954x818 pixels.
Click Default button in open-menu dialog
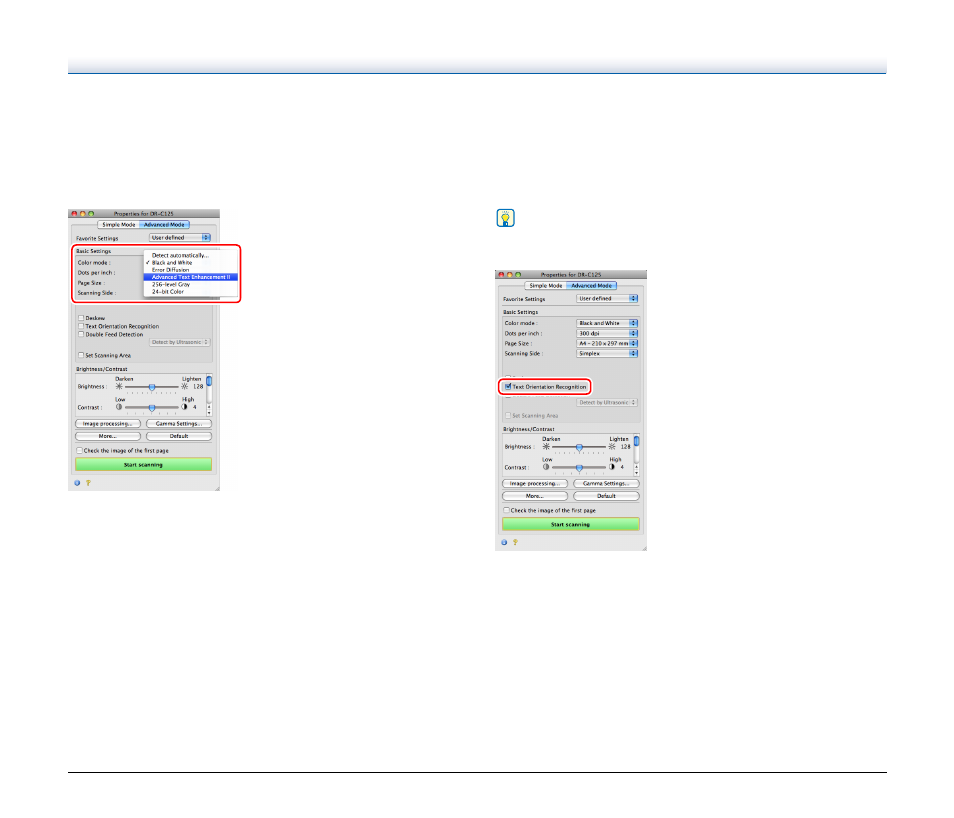point(179,436)
